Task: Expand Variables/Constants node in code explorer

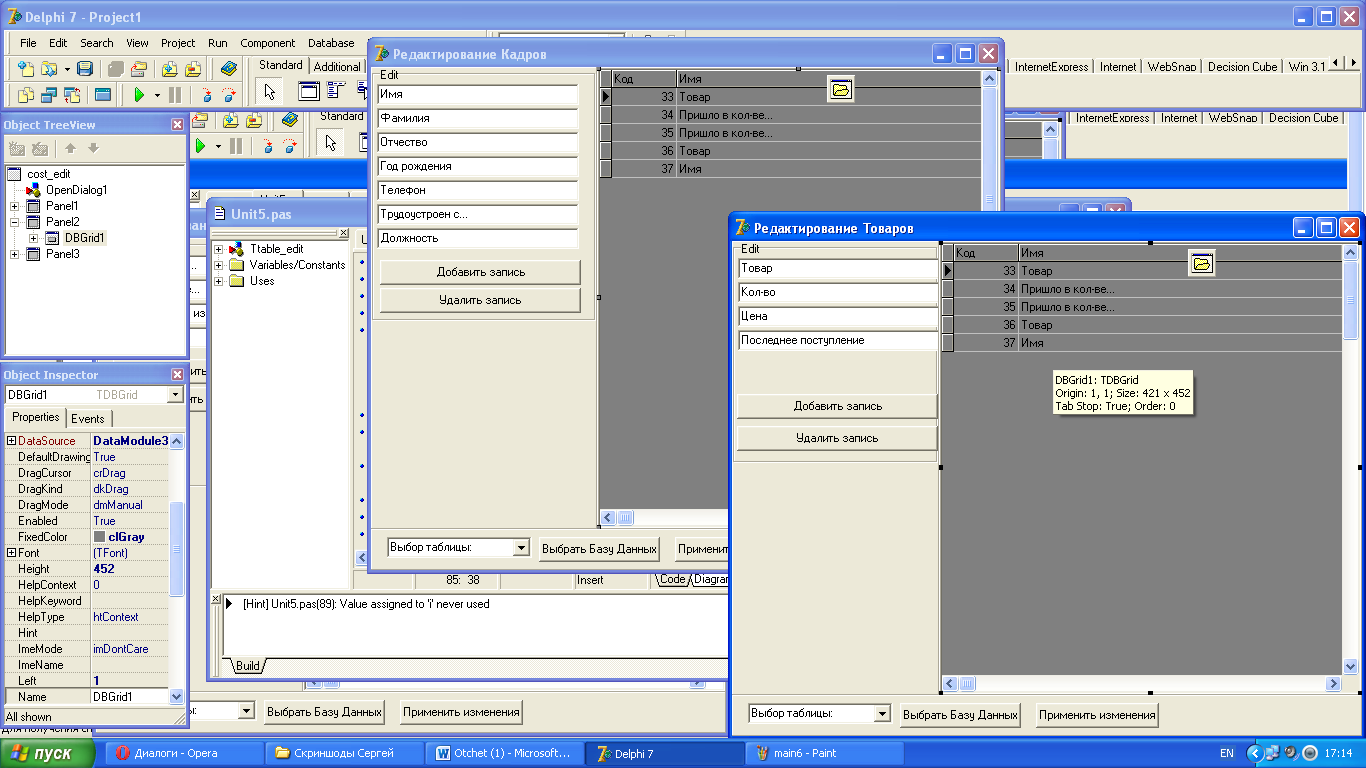Action: [x=219, y=265]
